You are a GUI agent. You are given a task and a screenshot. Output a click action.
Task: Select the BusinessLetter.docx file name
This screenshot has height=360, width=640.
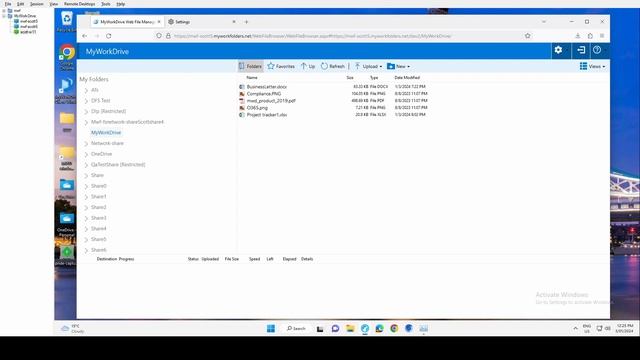pyautogui.click(x=267, y=87)
